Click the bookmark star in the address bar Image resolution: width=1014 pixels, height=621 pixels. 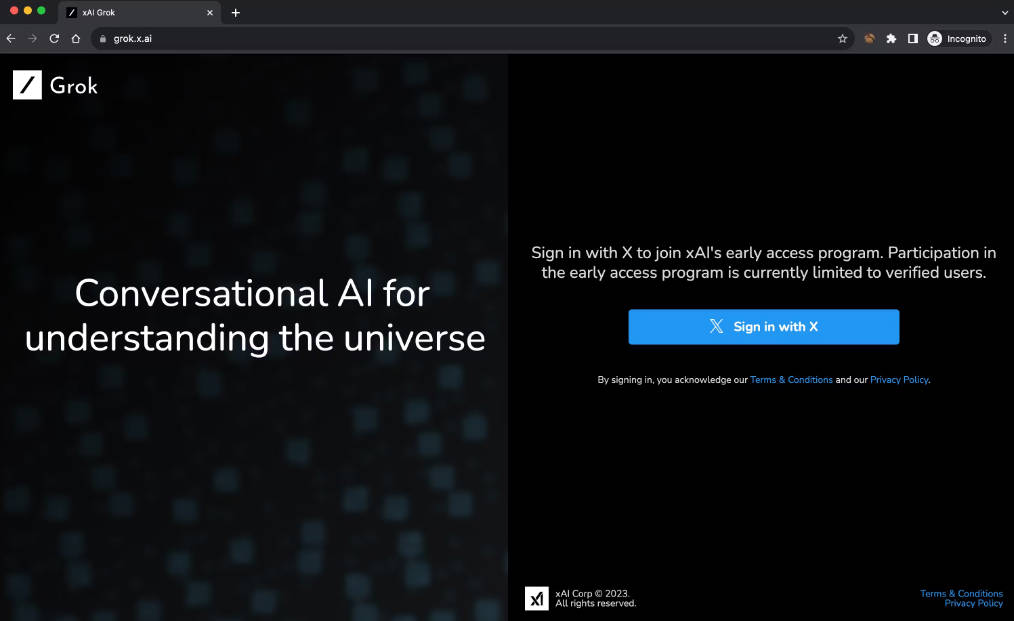[842, 38]
